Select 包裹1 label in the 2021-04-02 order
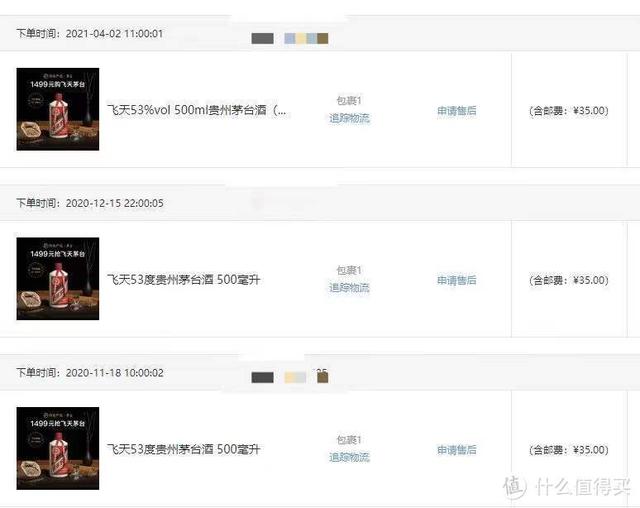Screen dimensions: 640x508 coord(349,100)
